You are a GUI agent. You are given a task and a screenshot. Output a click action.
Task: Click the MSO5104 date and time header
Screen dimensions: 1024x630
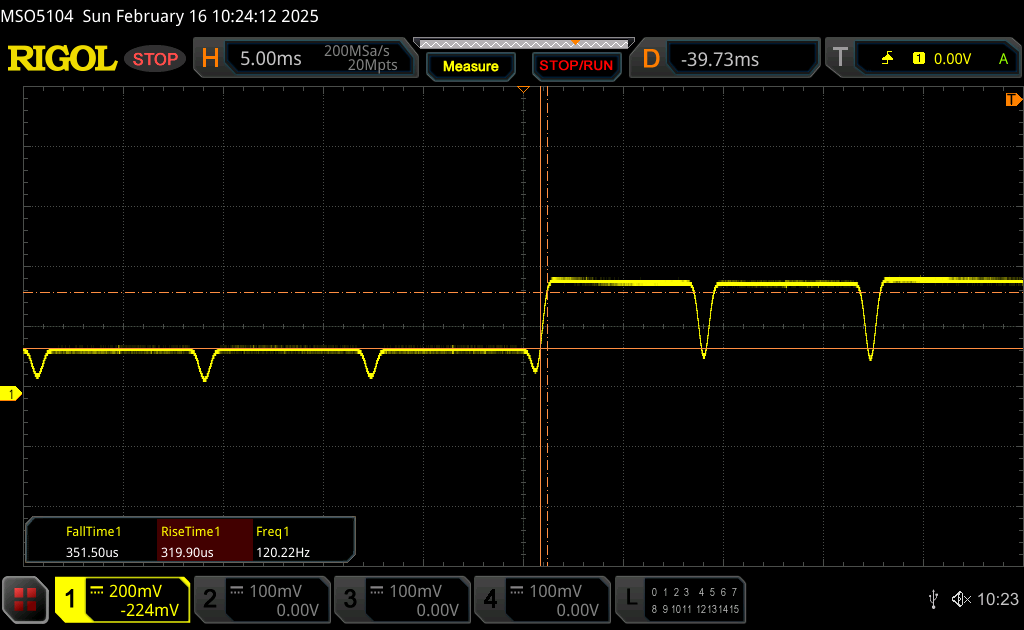click(159, 16)
